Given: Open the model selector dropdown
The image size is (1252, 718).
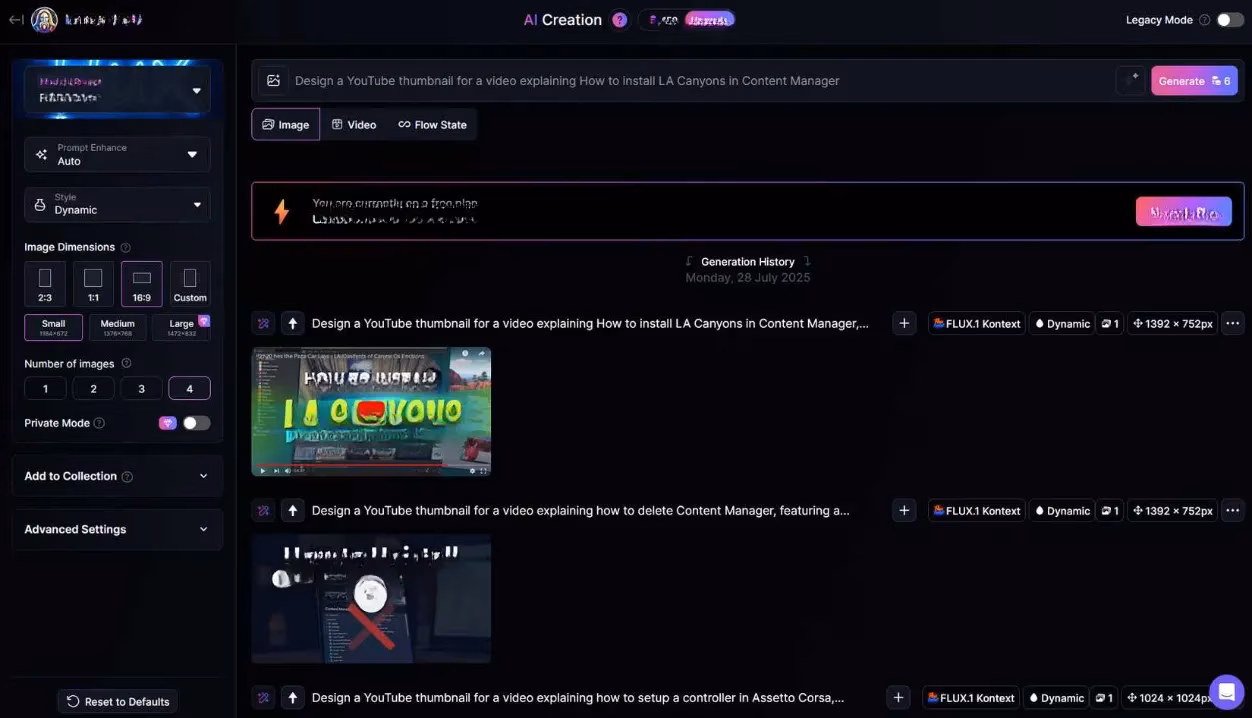Looking at the screenshot, I should point(116,89).
